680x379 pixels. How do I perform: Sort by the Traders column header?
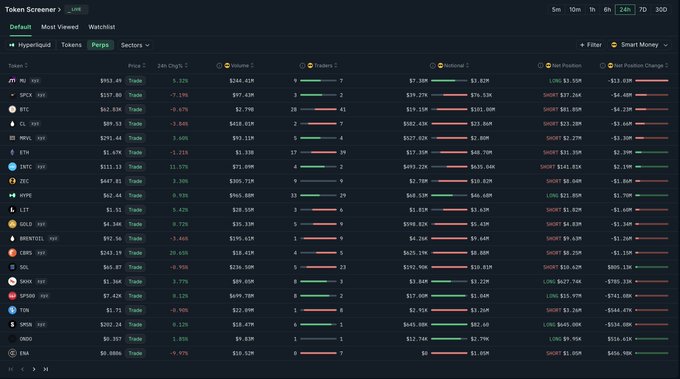point(322,65)
